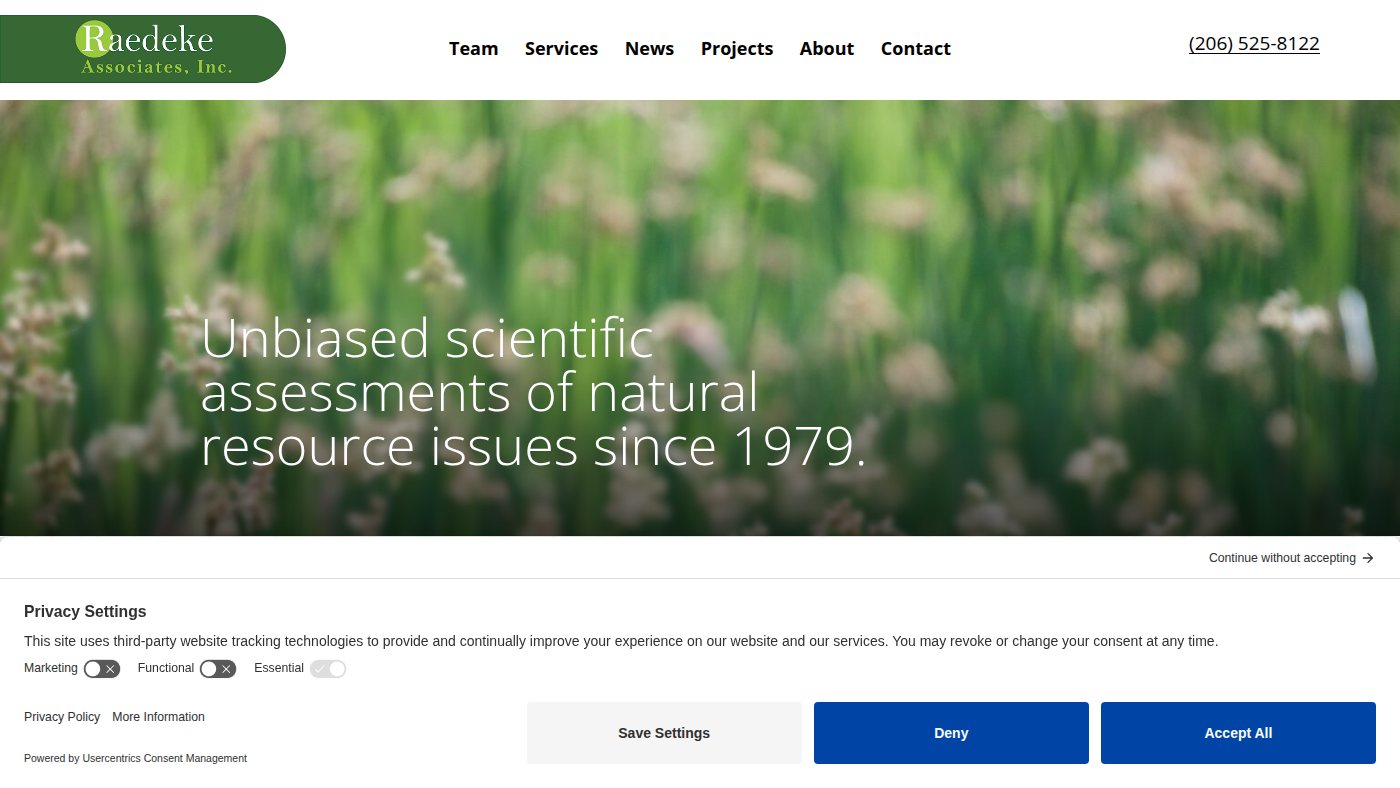Image resolution: width=1400 pixels, height=788 pixels.
Task: Enable the Marketing toggle
Action: coord(102,669)
